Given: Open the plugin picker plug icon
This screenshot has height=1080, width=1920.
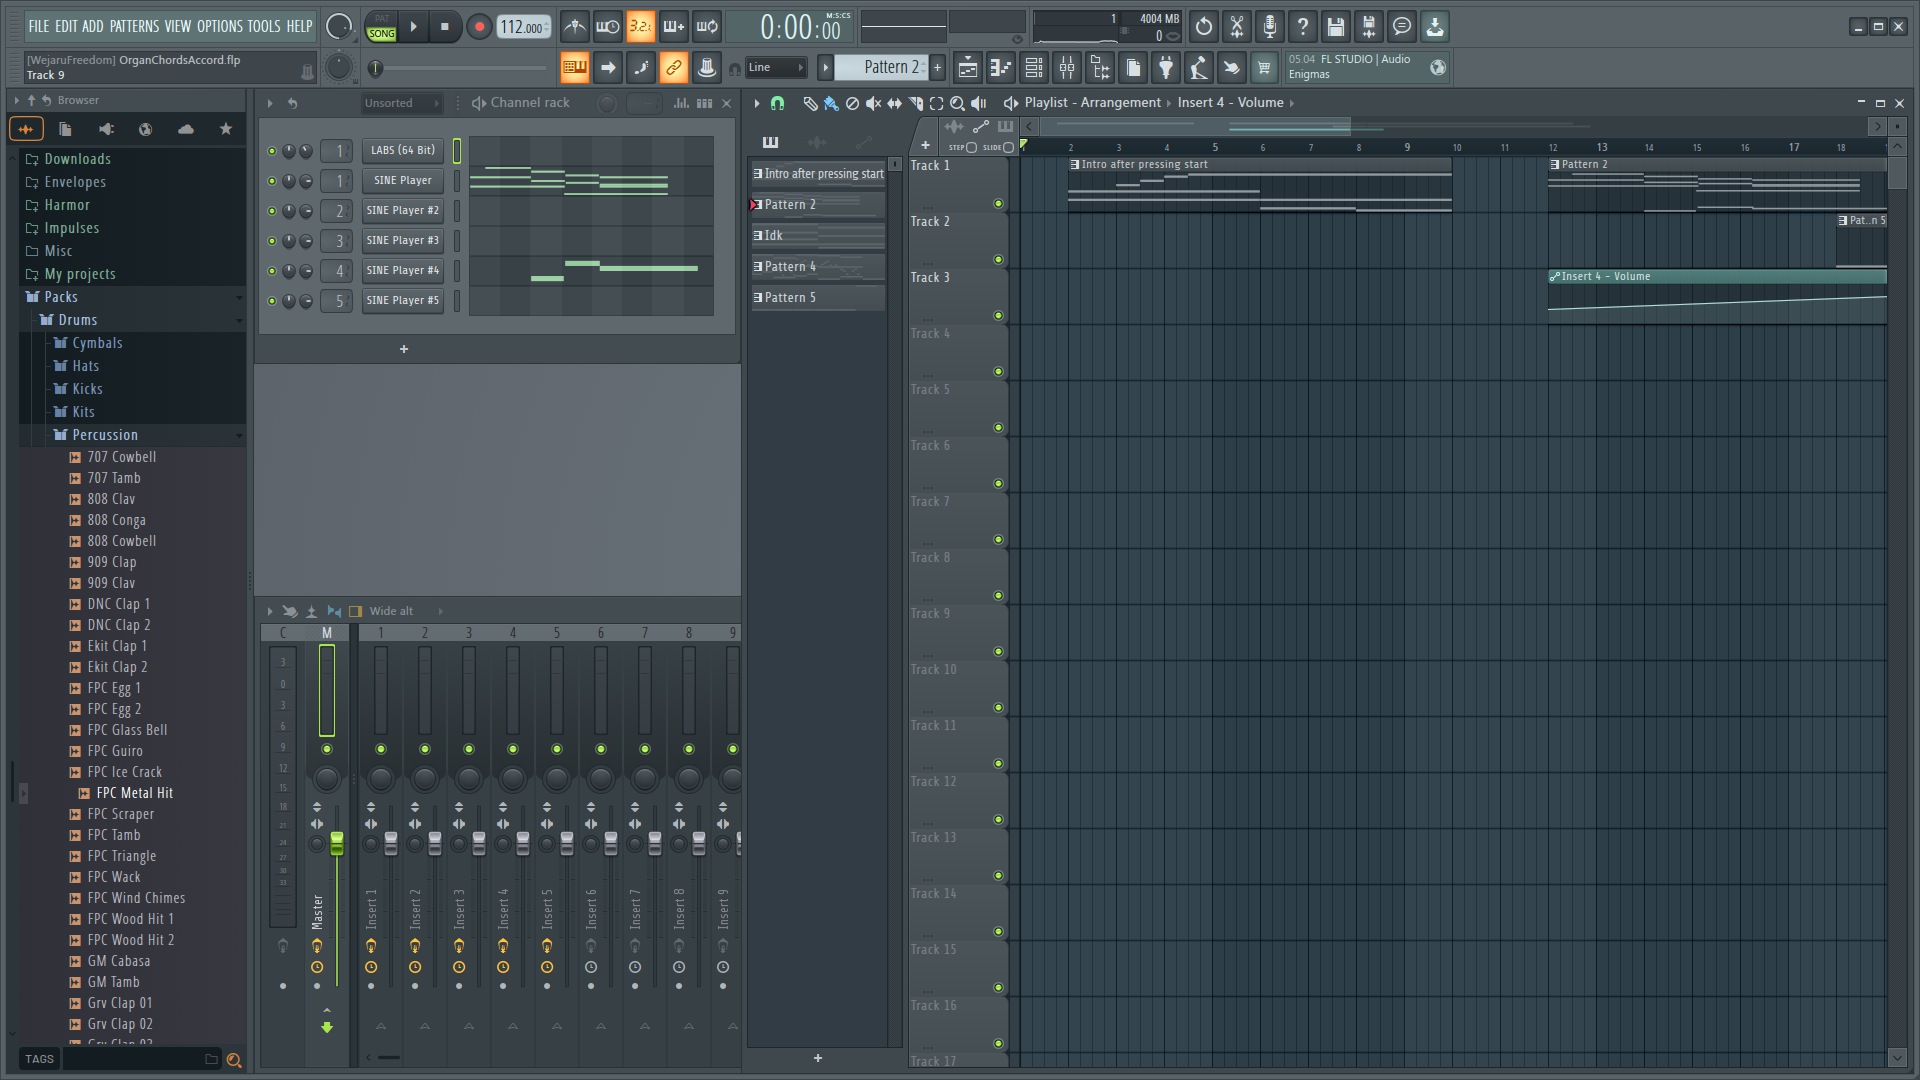Looking at the screenshot, I should click(1166, 68).
